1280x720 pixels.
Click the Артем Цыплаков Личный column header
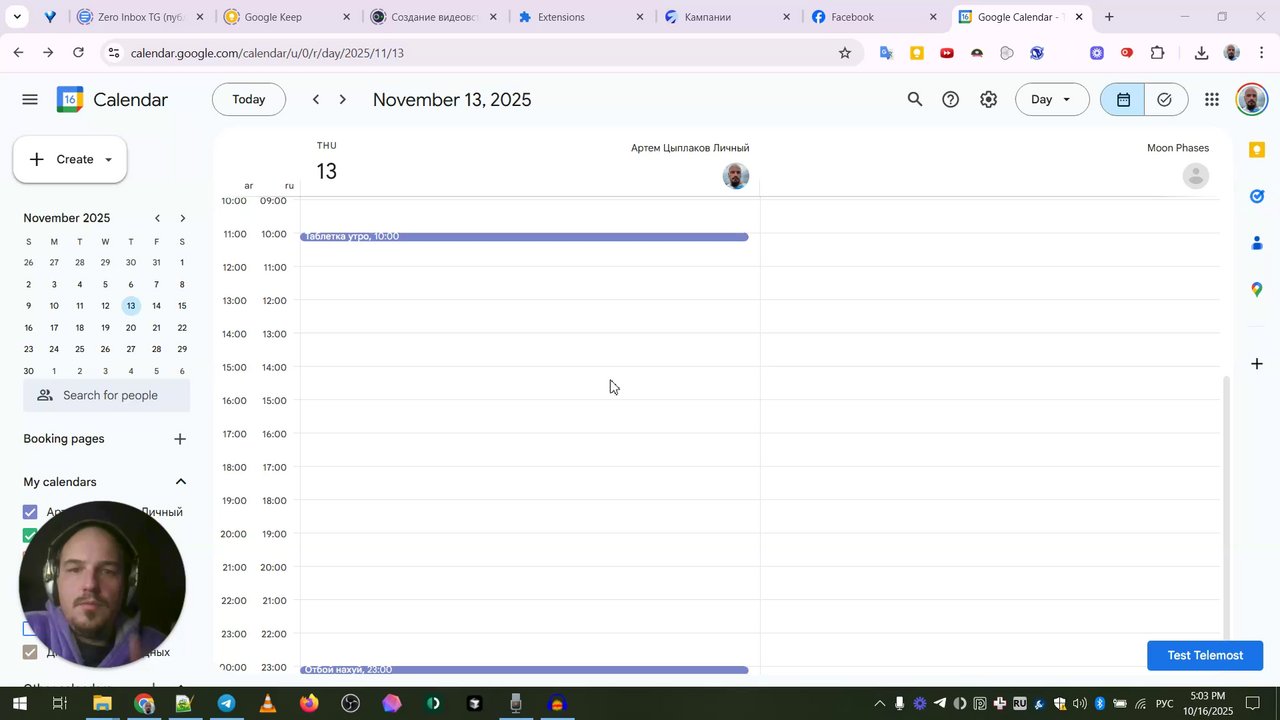pyautogui.click(x=690, y=148)
